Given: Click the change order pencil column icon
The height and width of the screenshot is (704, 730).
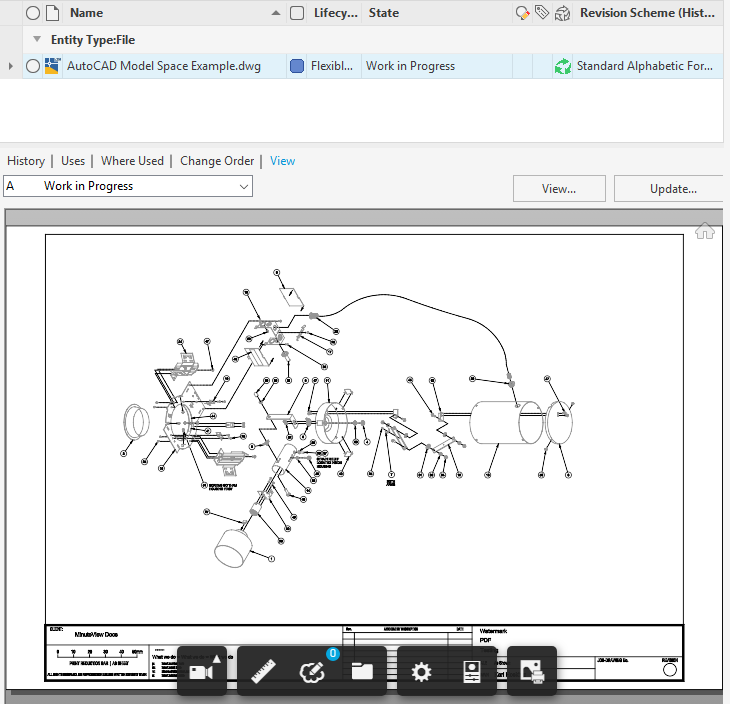Looking at the screenshot, I should (x=522, y=13).
